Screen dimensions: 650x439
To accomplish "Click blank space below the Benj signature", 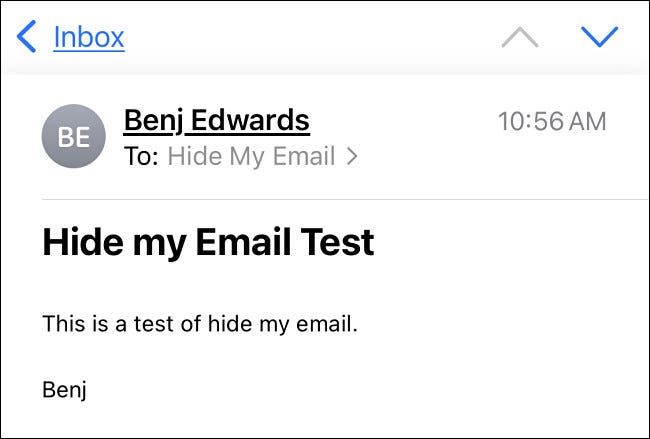I will tap(325, 420).
